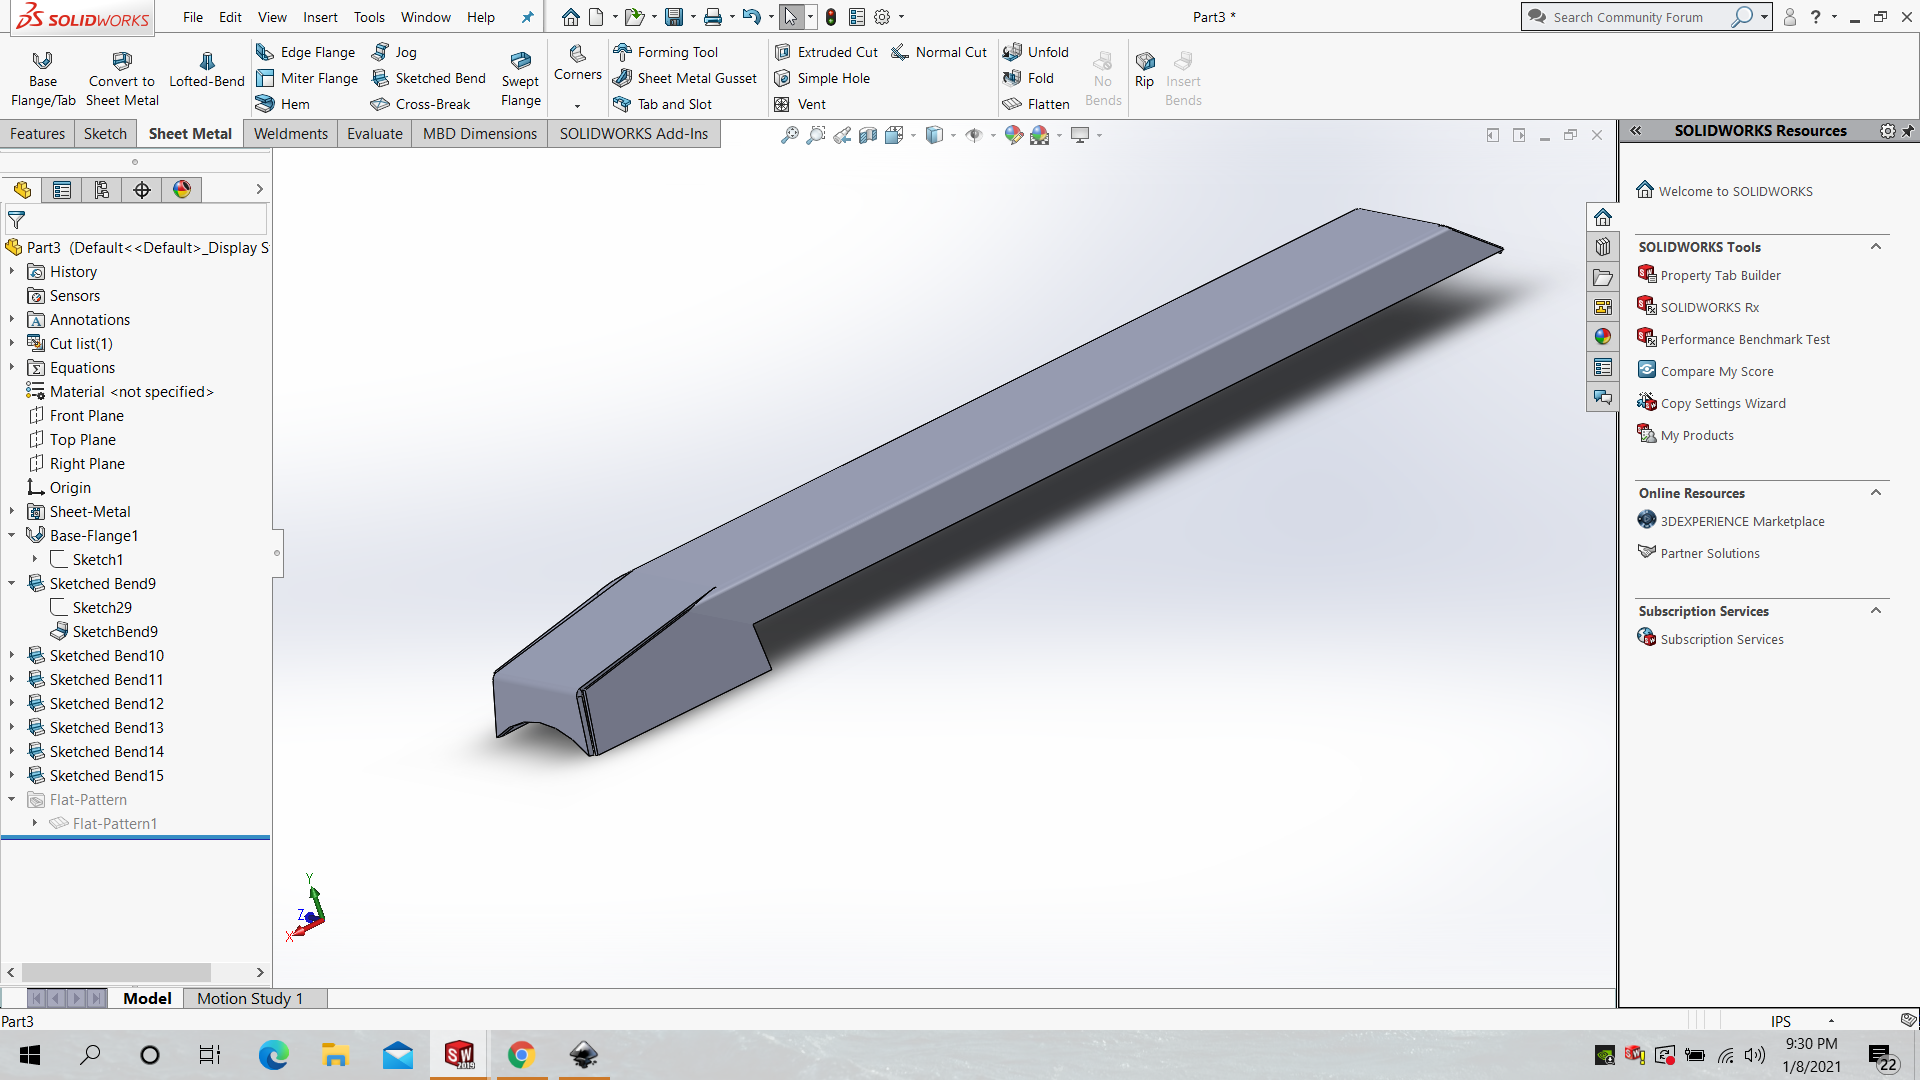Insert a Sheet Metal Gusset

[x=685, y=78]
